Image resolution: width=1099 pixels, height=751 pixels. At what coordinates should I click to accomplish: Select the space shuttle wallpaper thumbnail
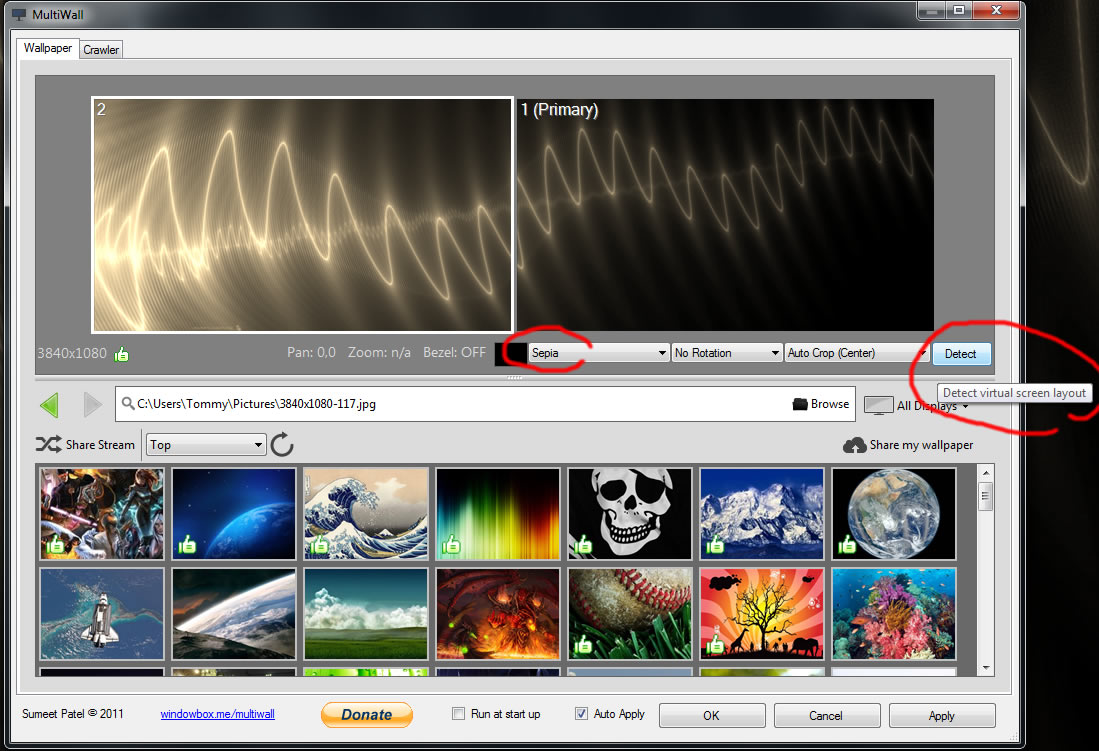pos(102,614)
